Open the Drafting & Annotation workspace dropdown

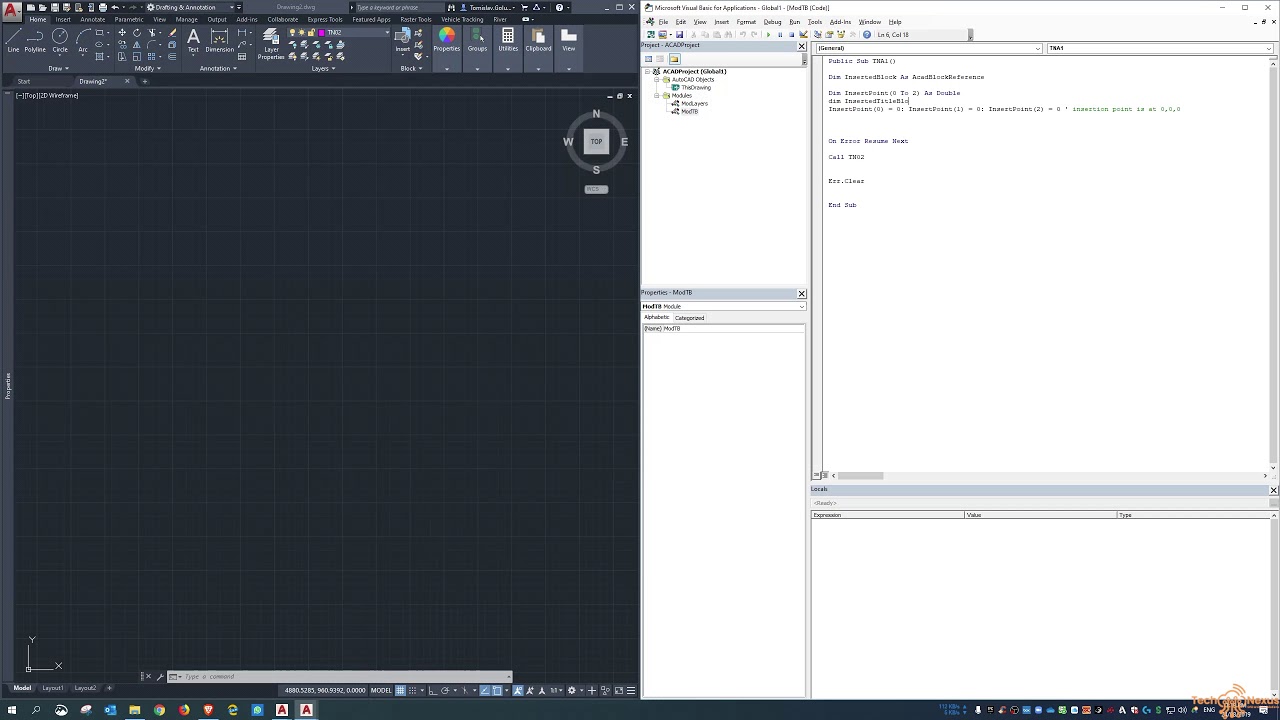(x=192, y=7)
